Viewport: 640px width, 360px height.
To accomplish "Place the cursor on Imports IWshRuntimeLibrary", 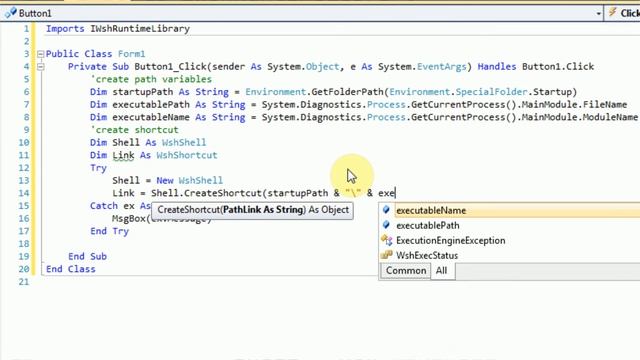I will point(118,29).
